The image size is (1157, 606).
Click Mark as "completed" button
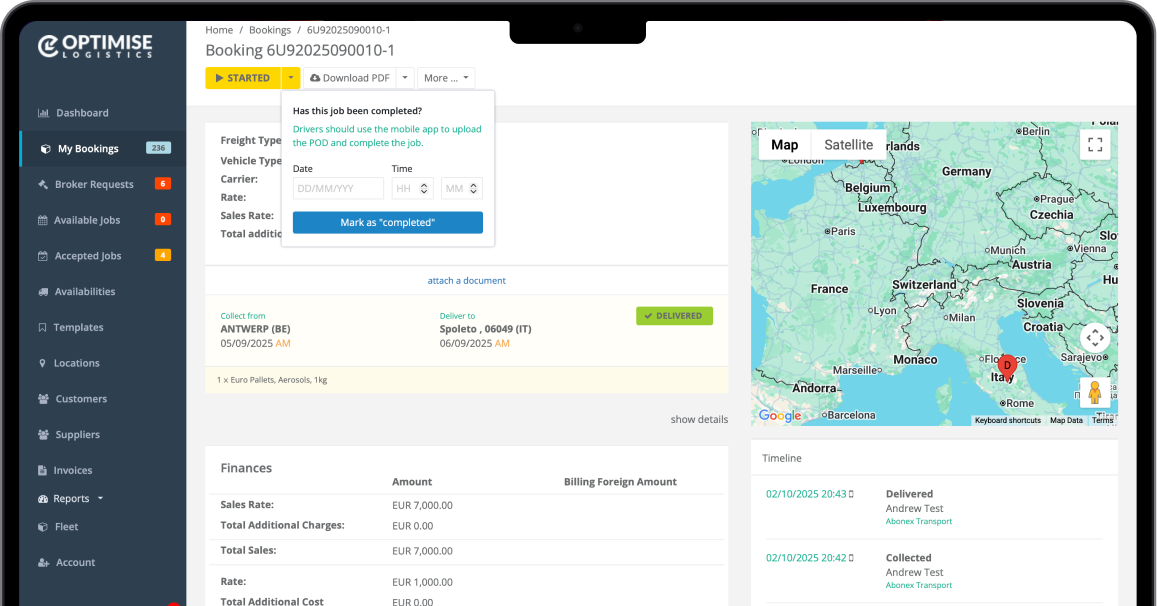pos(387,222)
